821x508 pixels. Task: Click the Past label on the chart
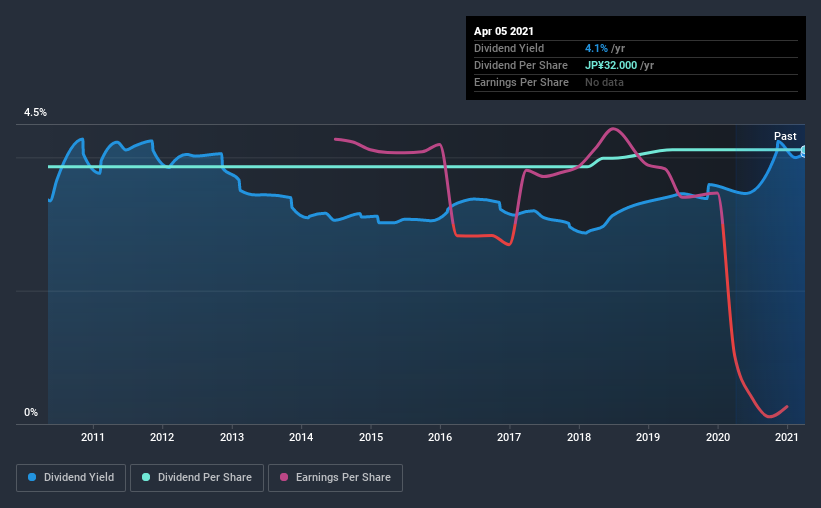[785, 136]
